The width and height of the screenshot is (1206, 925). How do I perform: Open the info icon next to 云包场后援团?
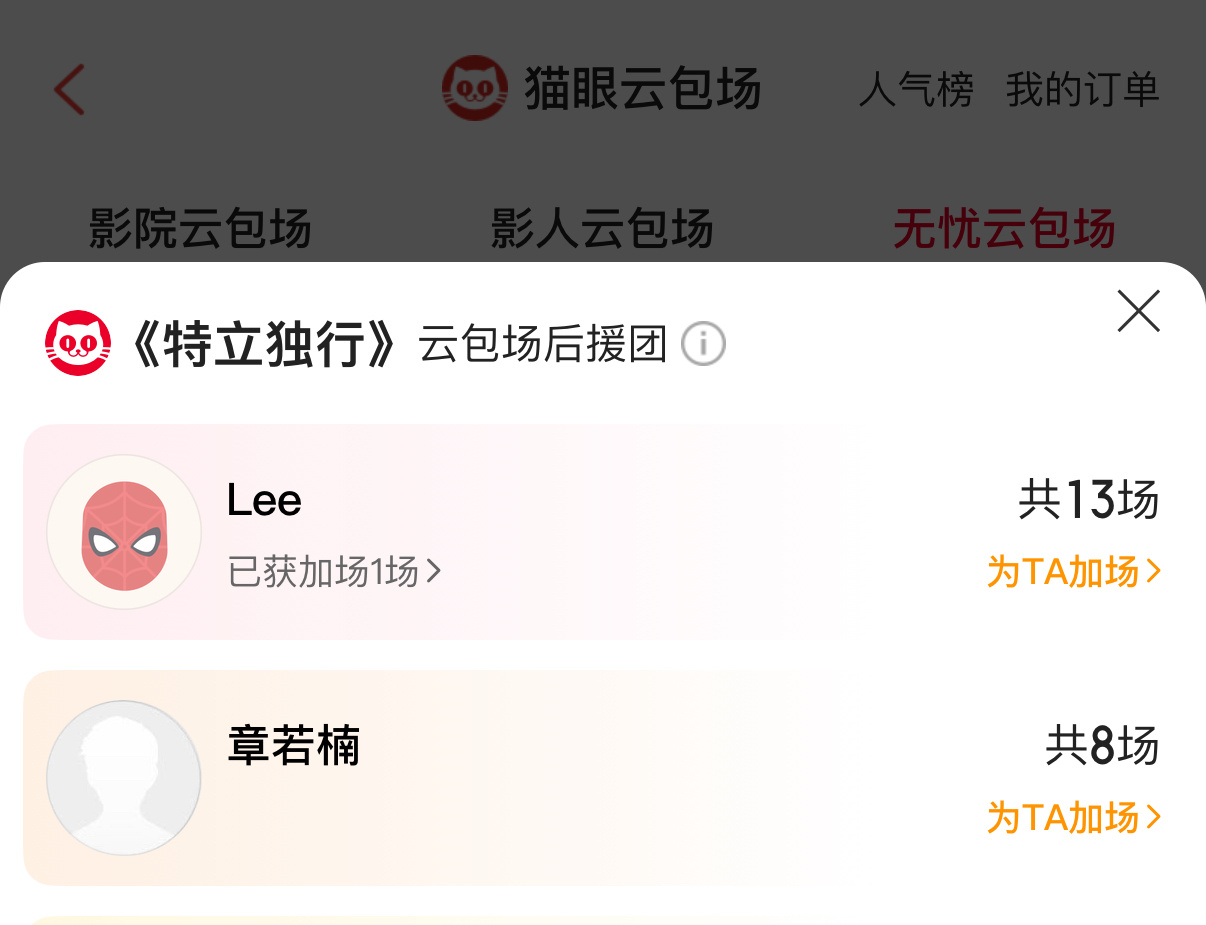tap(703, 344)
